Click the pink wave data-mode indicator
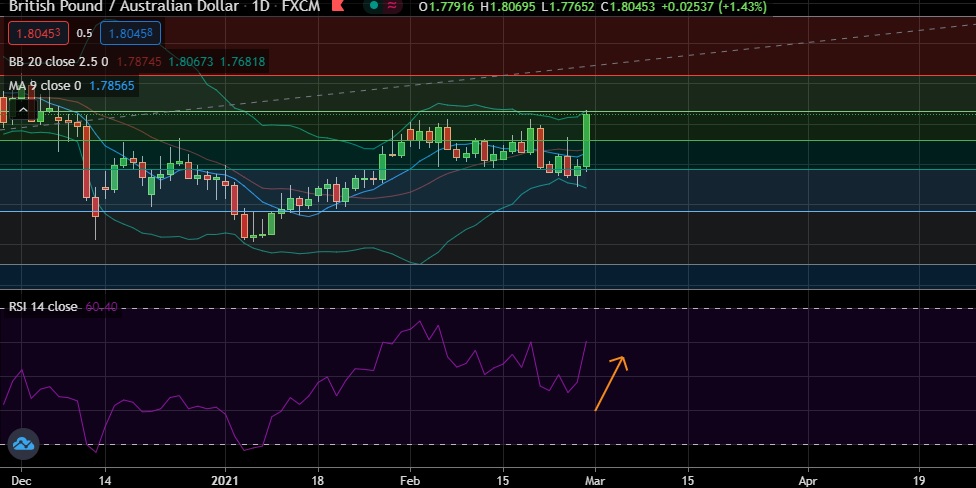The height and width of the screenshot is (488, 976). point(393,6)
